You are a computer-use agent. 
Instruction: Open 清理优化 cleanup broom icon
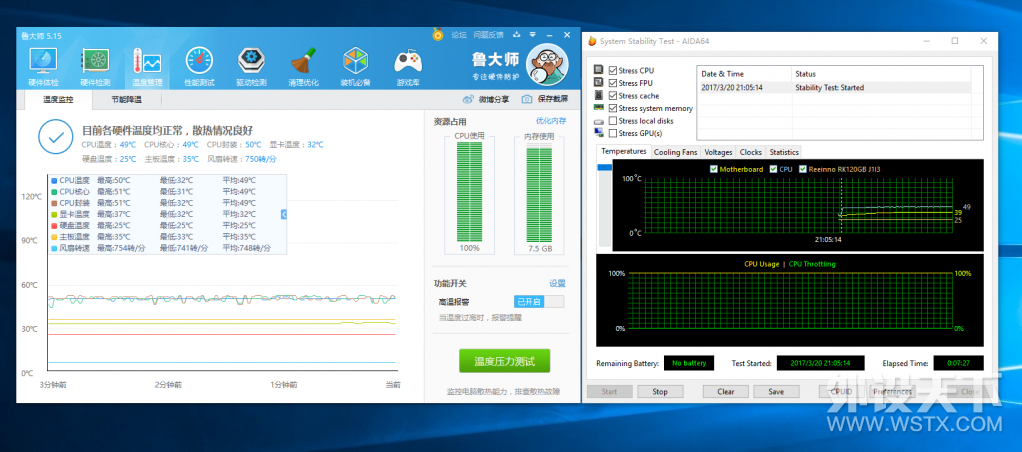coord(304,67)
